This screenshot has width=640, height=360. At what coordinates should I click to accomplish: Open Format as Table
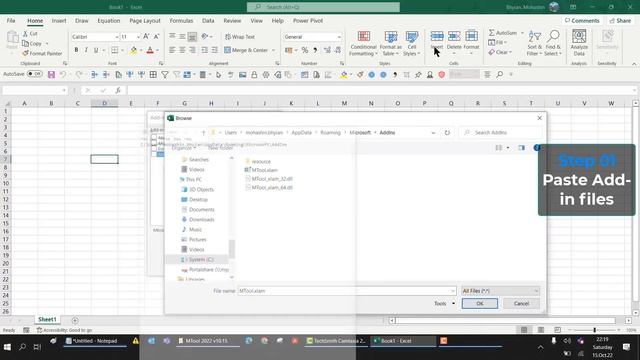pos(391,43)
